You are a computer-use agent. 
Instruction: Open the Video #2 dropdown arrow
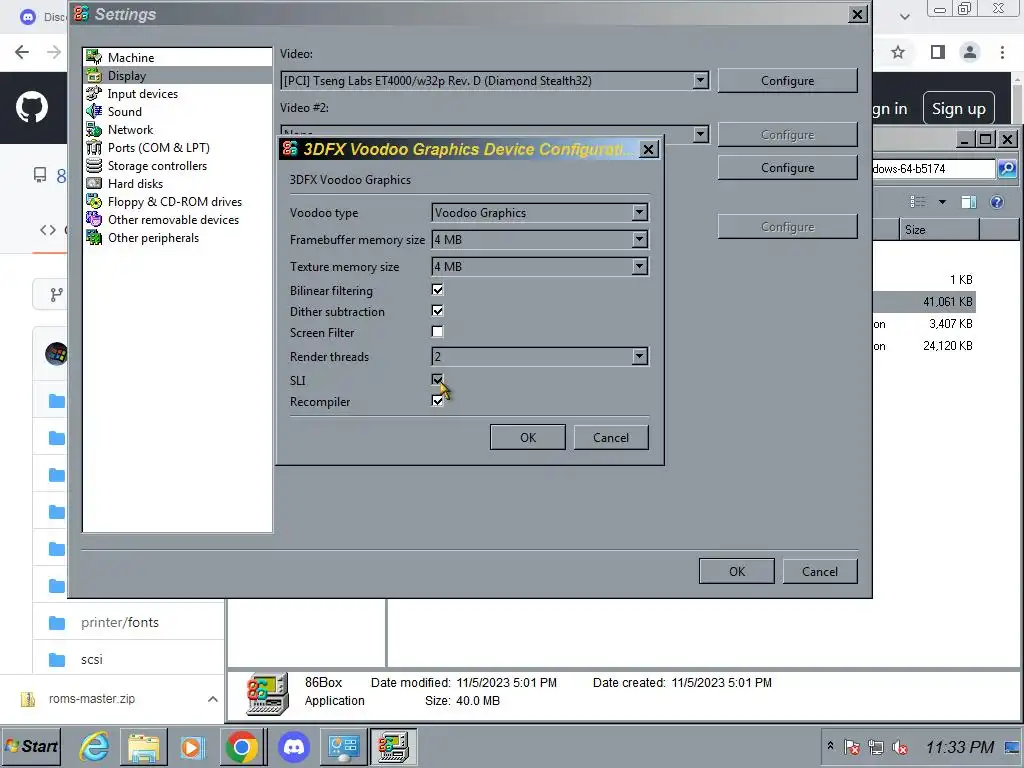(700, 134)
